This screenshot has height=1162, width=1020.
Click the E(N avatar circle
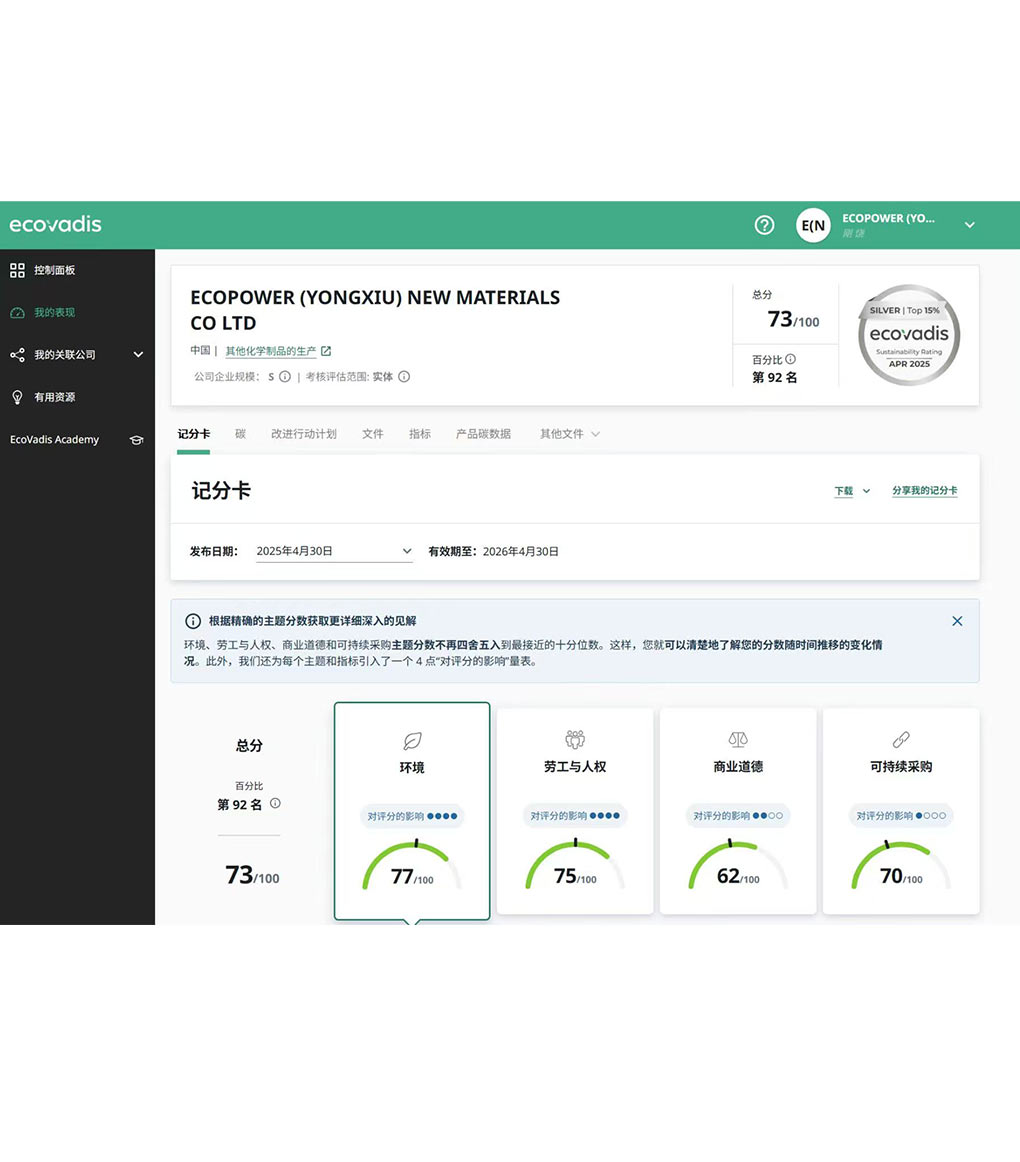tap(813, 225)
